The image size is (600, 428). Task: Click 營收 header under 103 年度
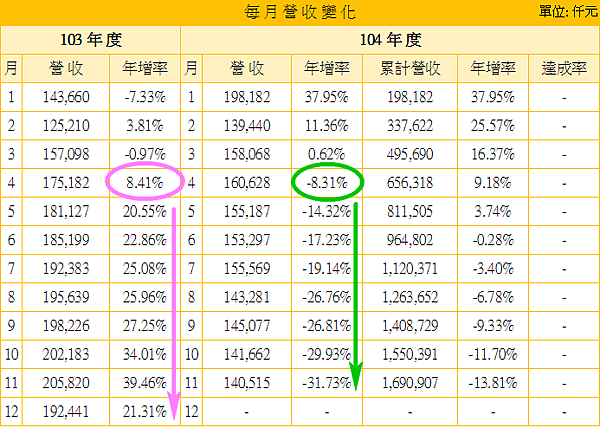point(66,68)
